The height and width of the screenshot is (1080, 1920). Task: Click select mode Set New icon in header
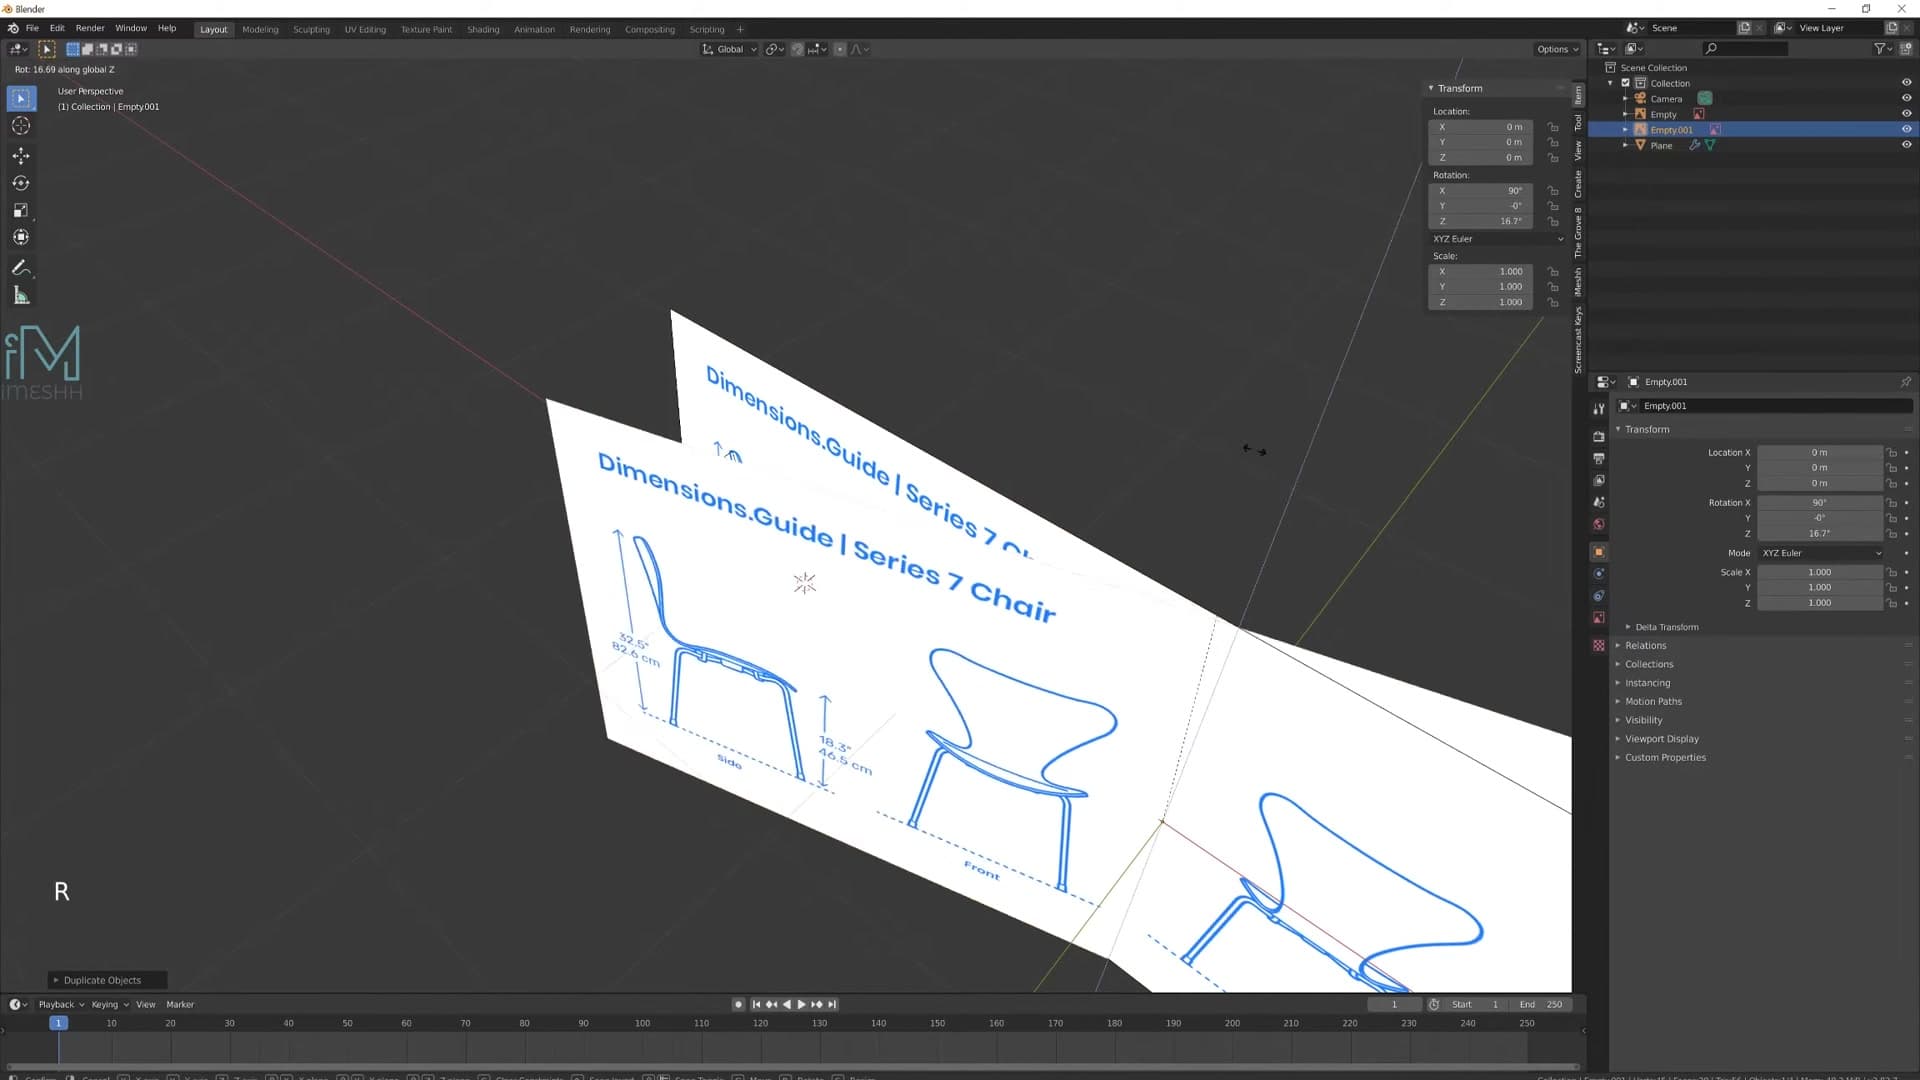[73, 49]
